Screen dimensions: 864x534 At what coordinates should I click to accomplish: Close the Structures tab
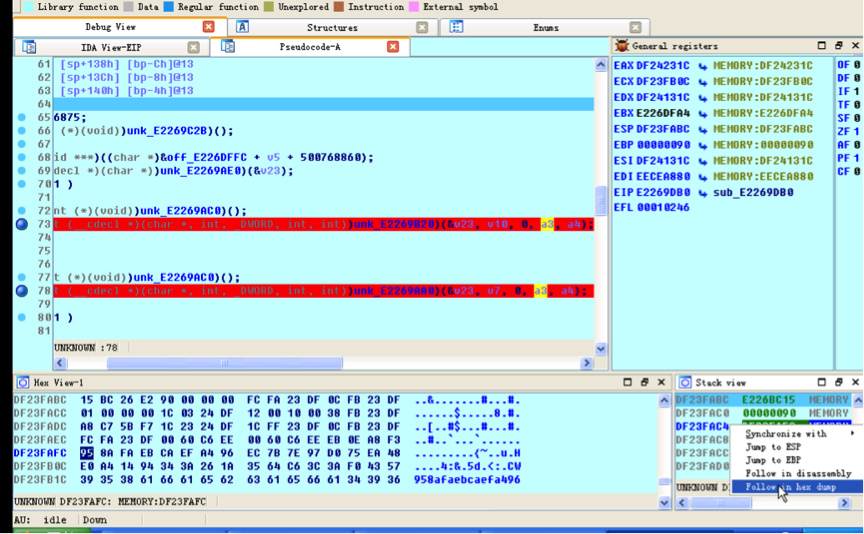point(422,27)
